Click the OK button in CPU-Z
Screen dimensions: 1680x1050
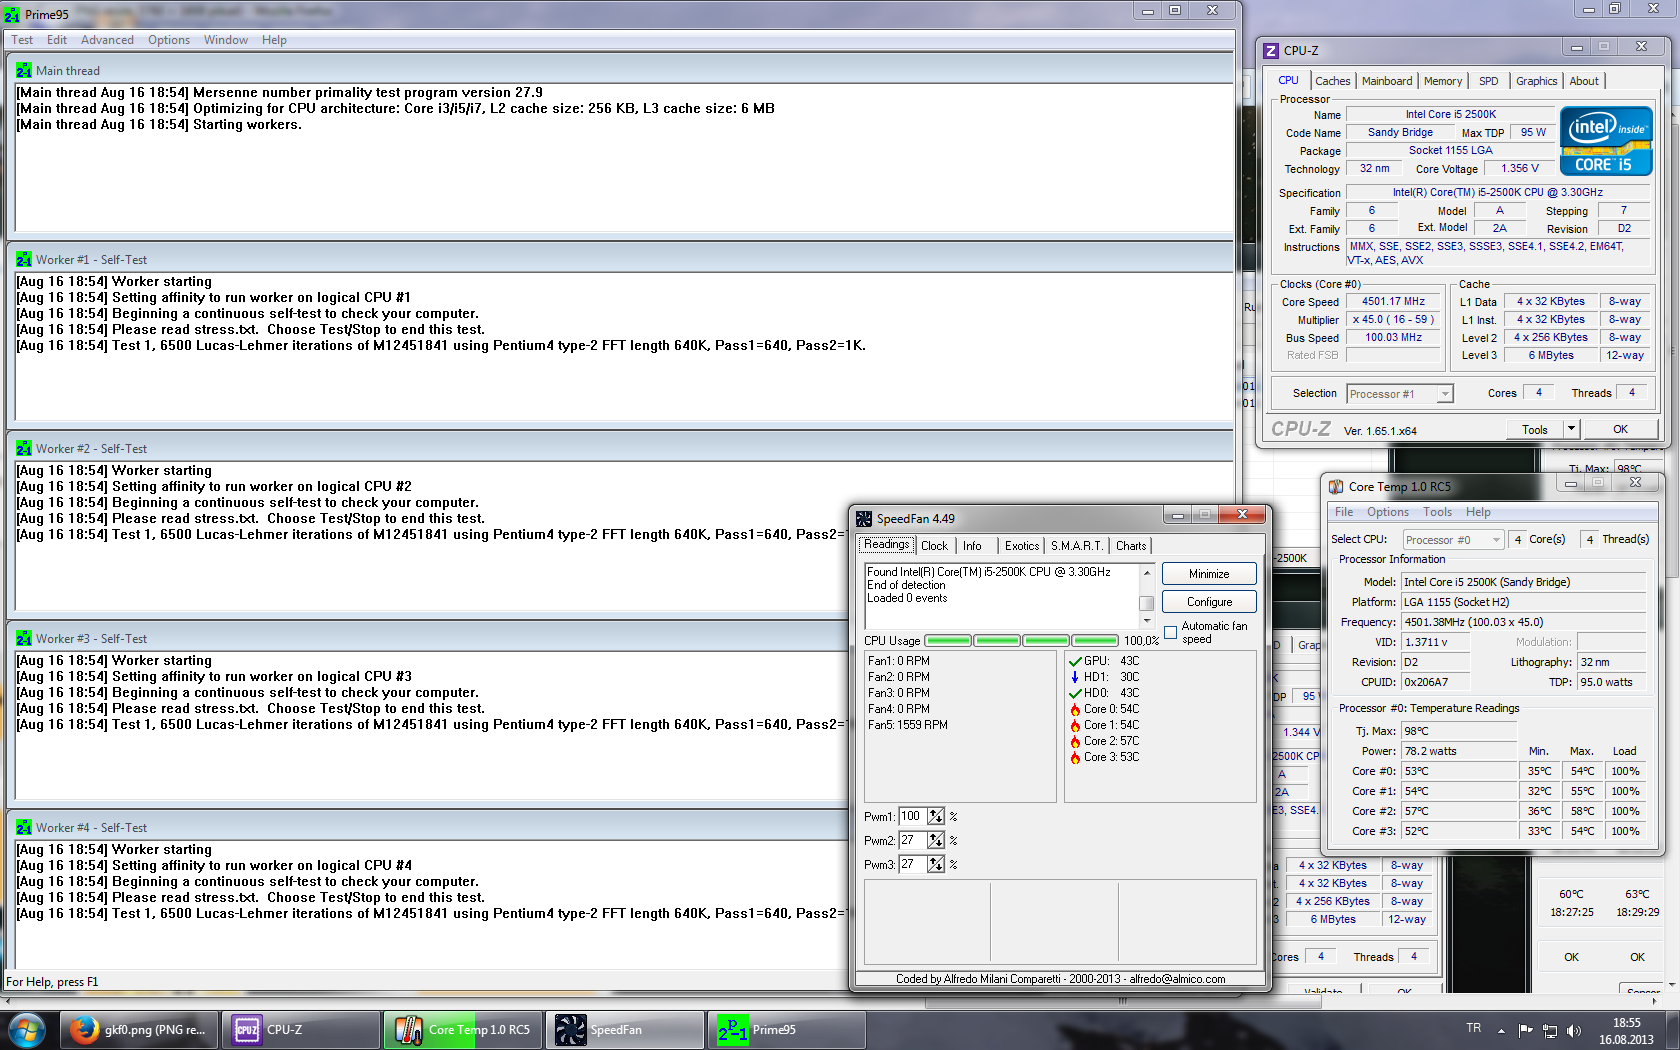point(1620,429)
